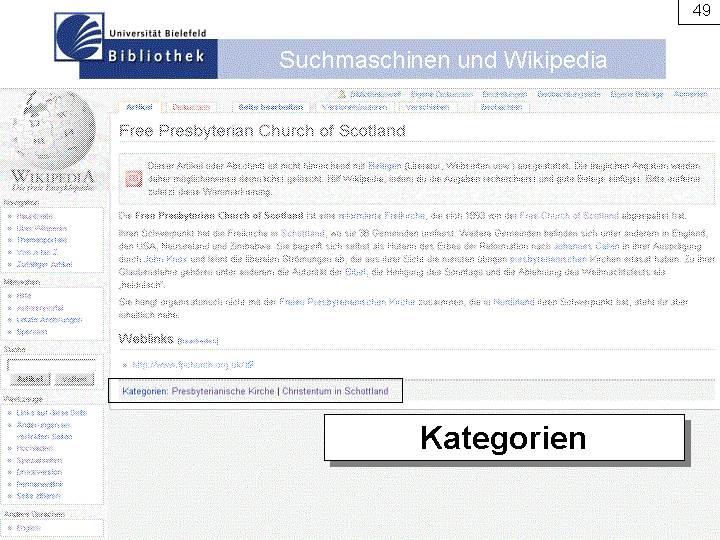720x540 pixels.
Task: Select the Seite bearbeiten tab
Action: (x=270, y=107)
